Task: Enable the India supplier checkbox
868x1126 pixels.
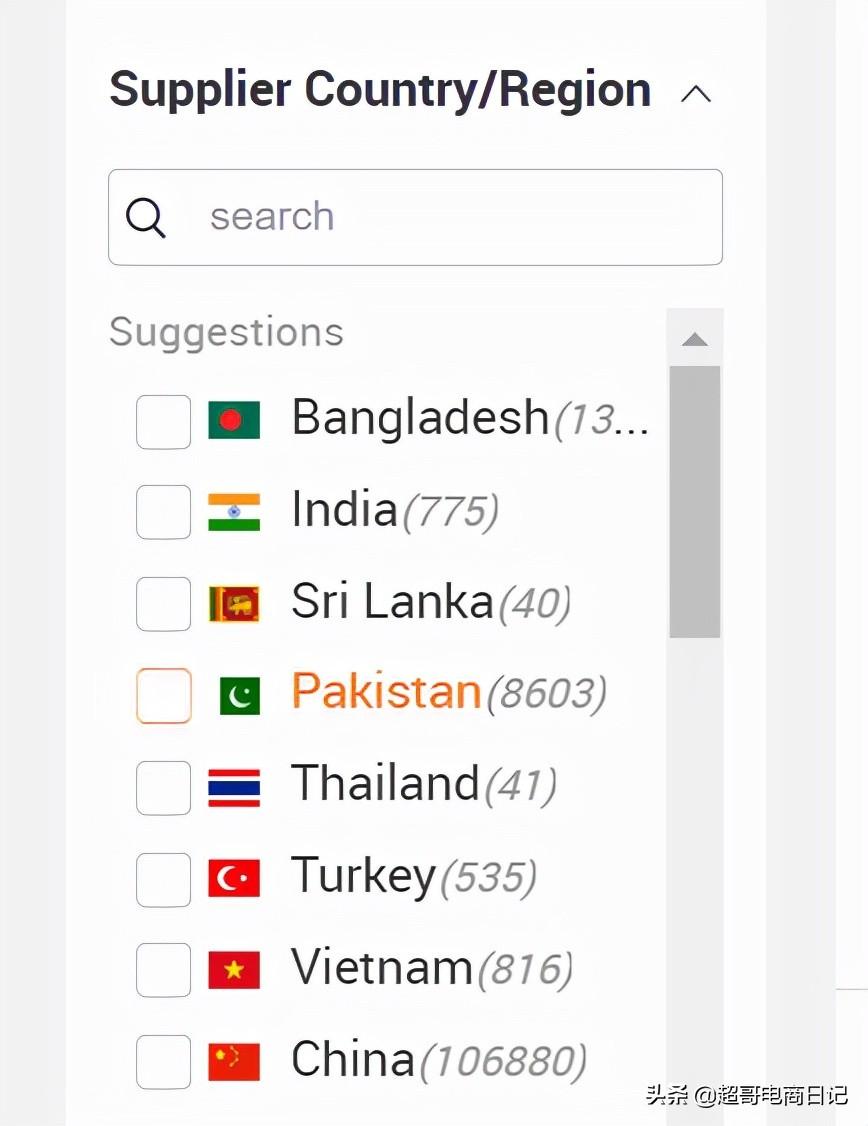Action: (163, 512)
